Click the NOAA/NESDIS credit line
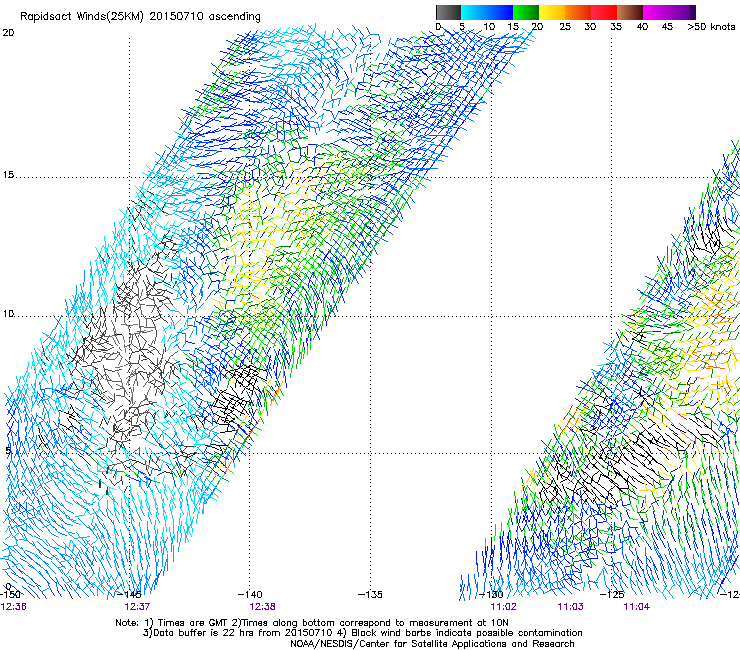 432,644
